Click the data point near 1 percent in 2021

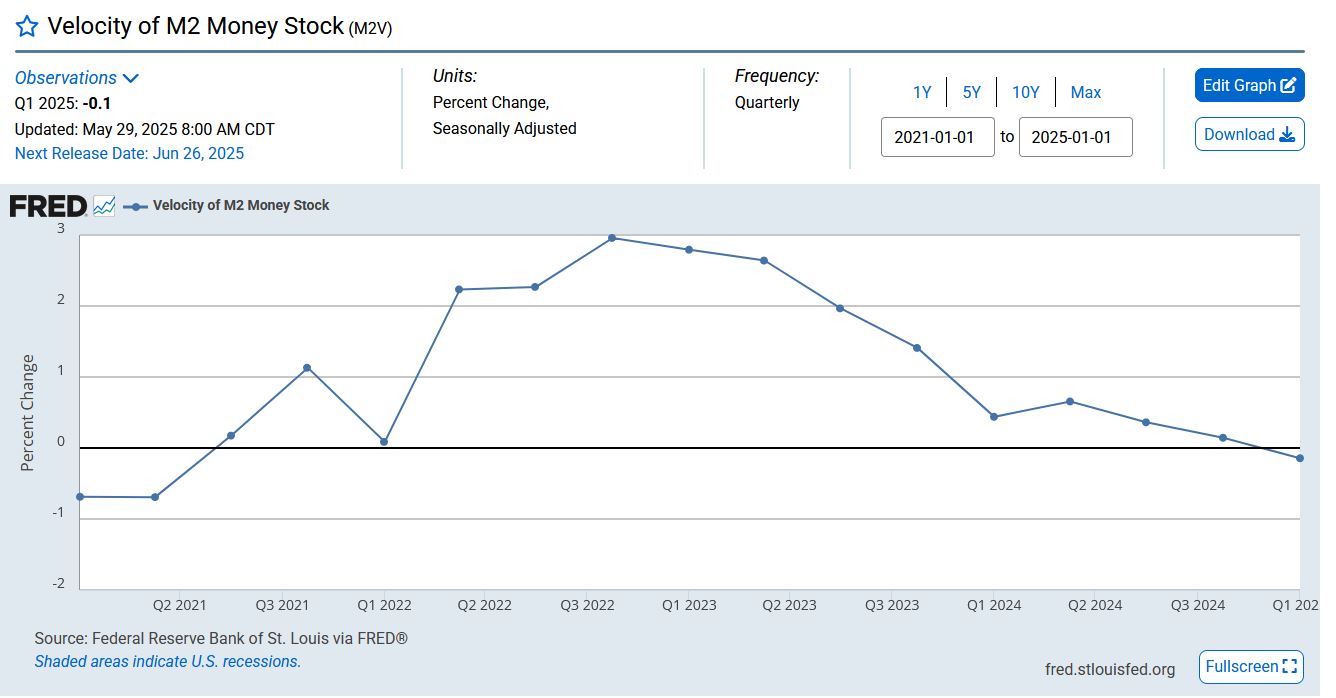[307, 368]
